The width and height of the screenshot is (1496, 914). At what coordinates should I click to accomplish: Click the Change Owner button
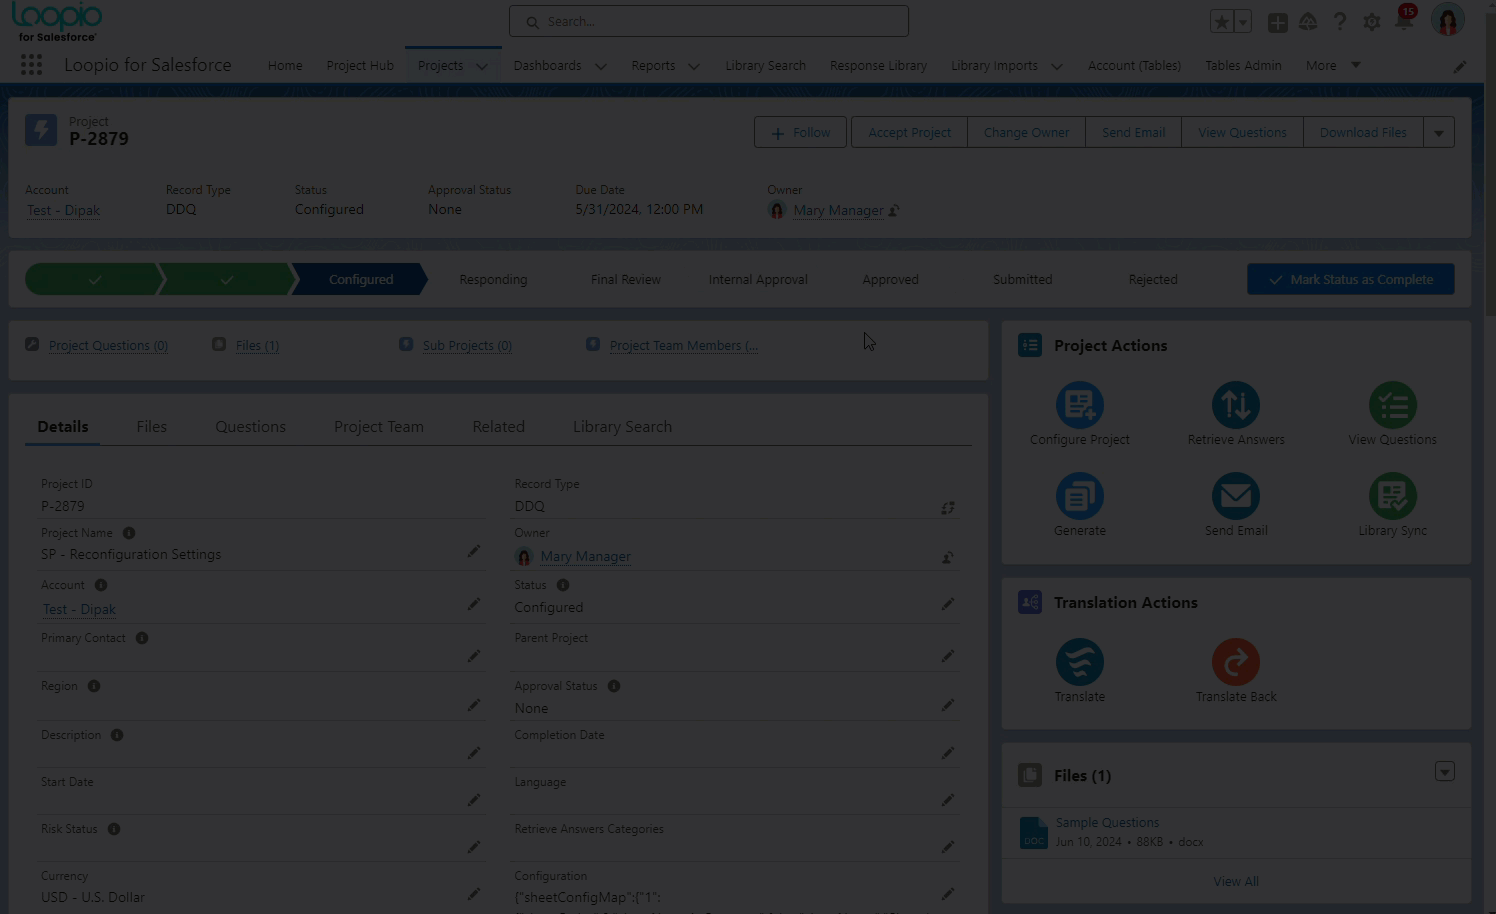point(1026,132)
